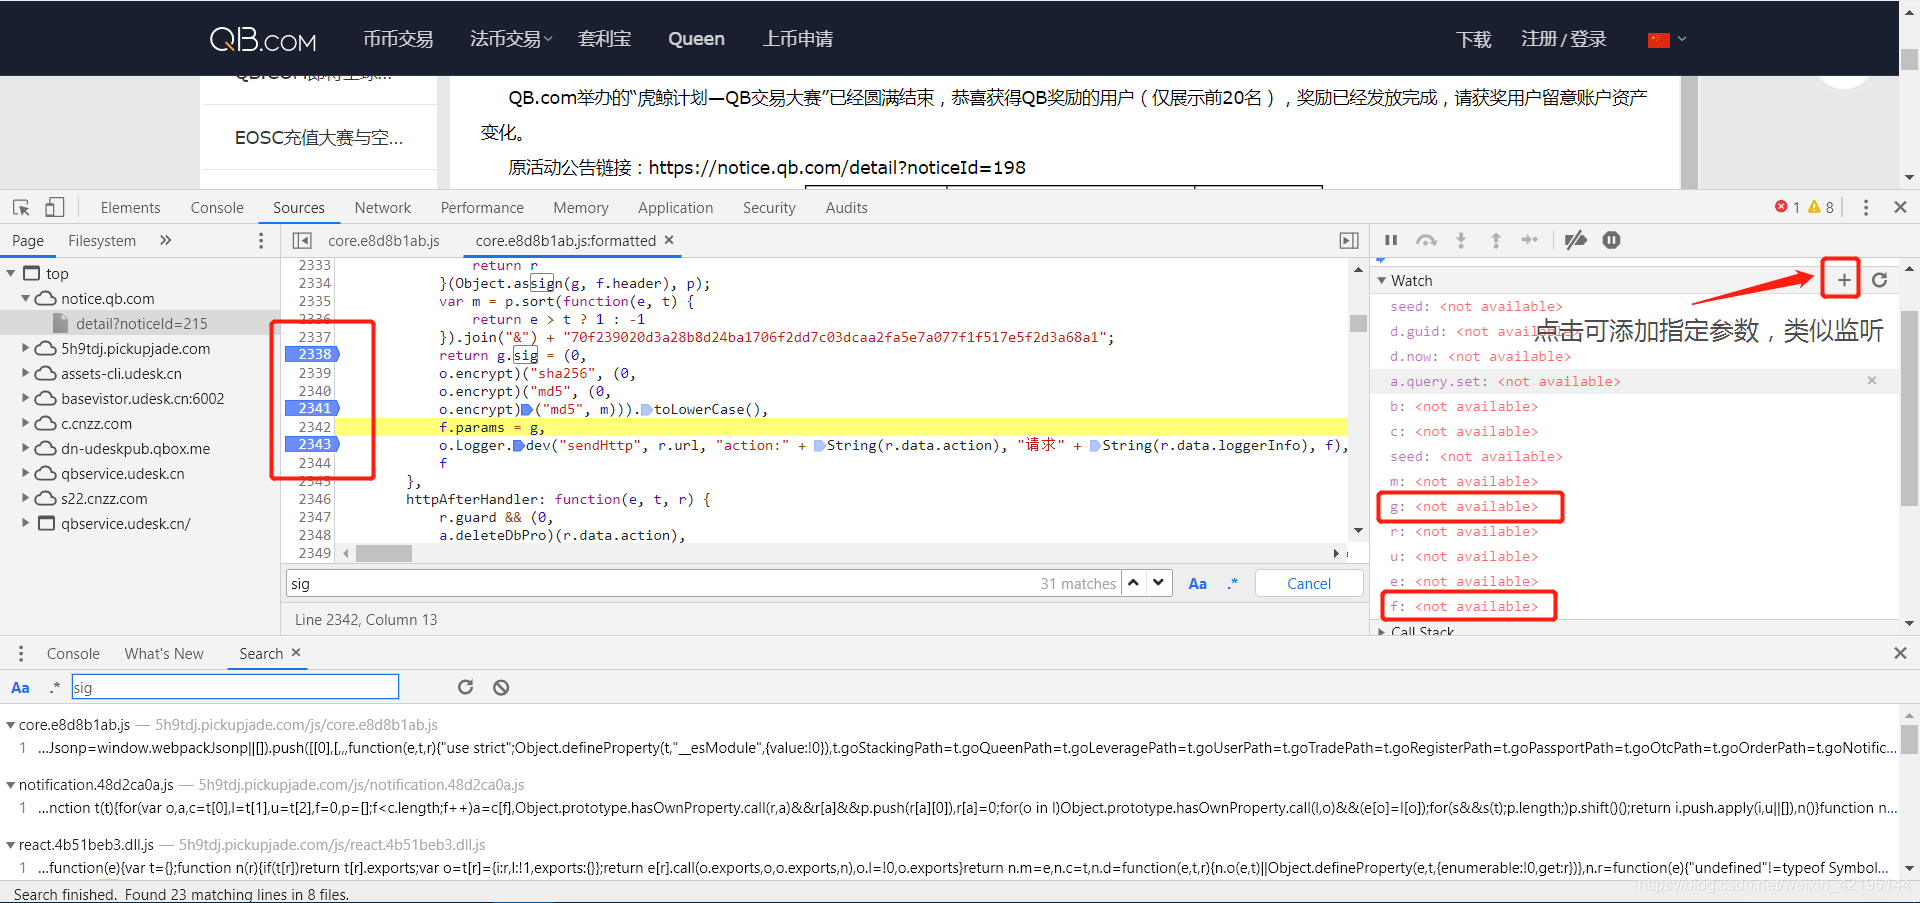Click the Step over function icon
Image resolution: width=1920 pixels, height=903 pixels.
point(1426,240)
